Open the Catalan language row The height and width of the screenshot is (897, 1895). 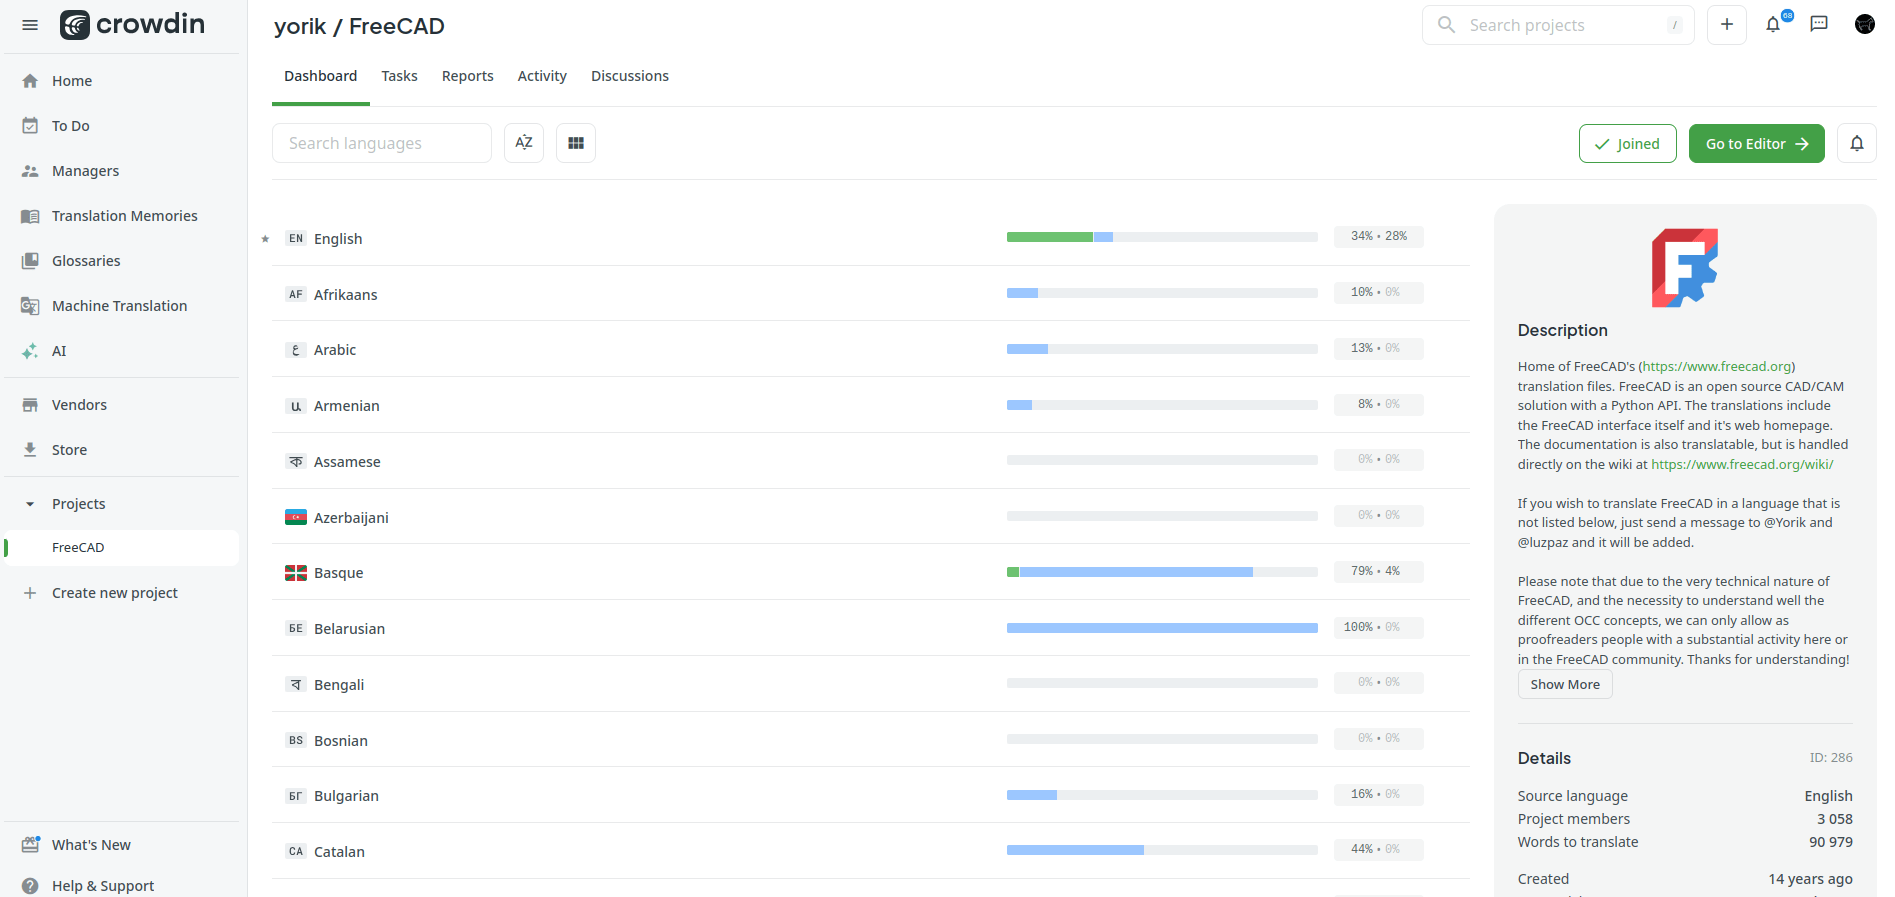(339, 852)
